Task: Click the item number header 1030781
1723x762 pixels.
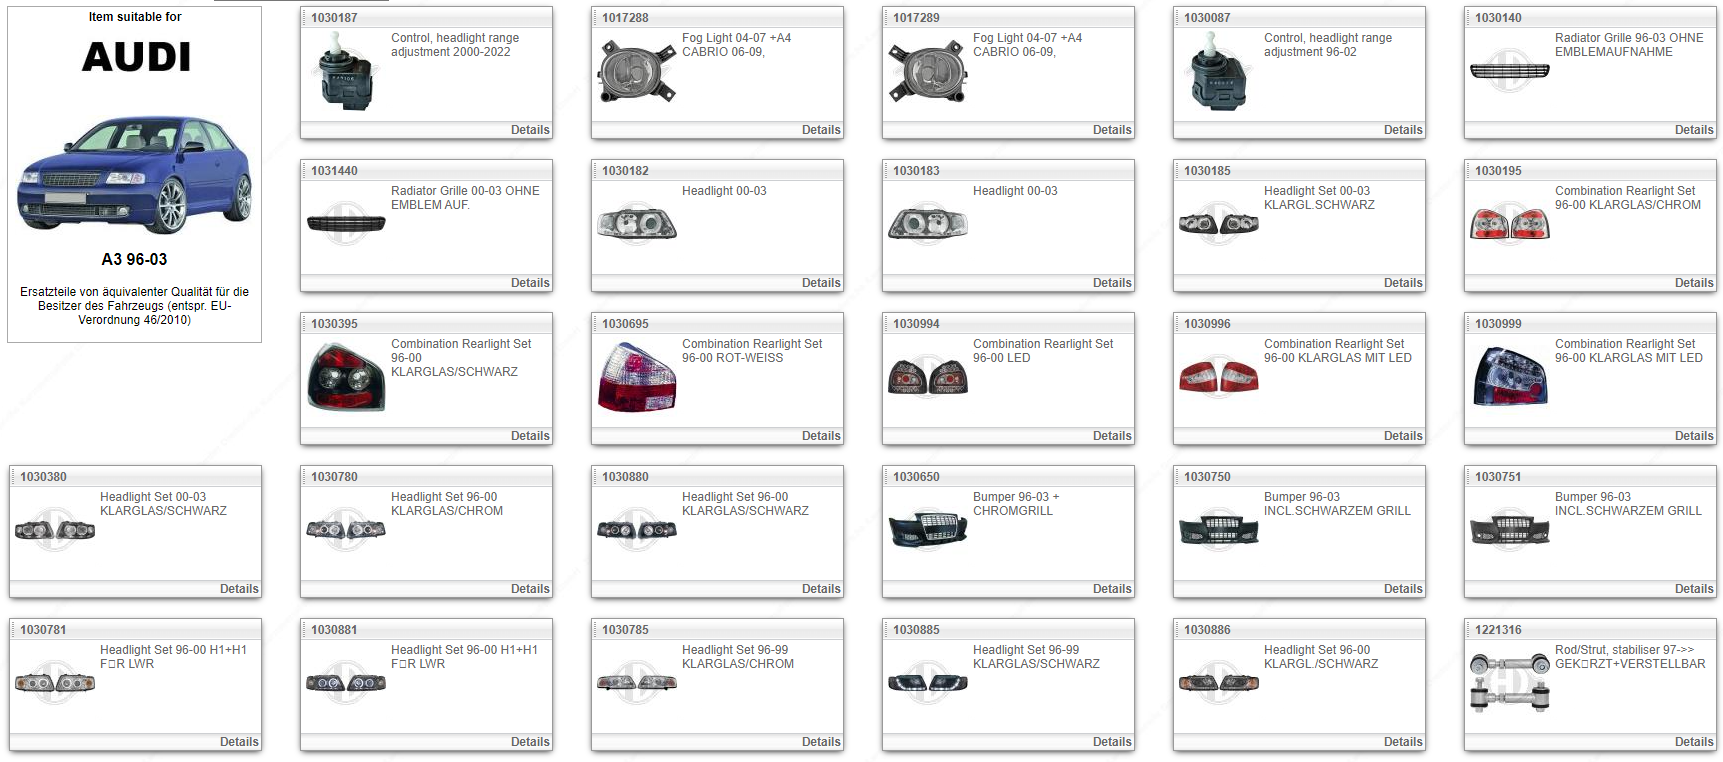Action: click(43, 630)
